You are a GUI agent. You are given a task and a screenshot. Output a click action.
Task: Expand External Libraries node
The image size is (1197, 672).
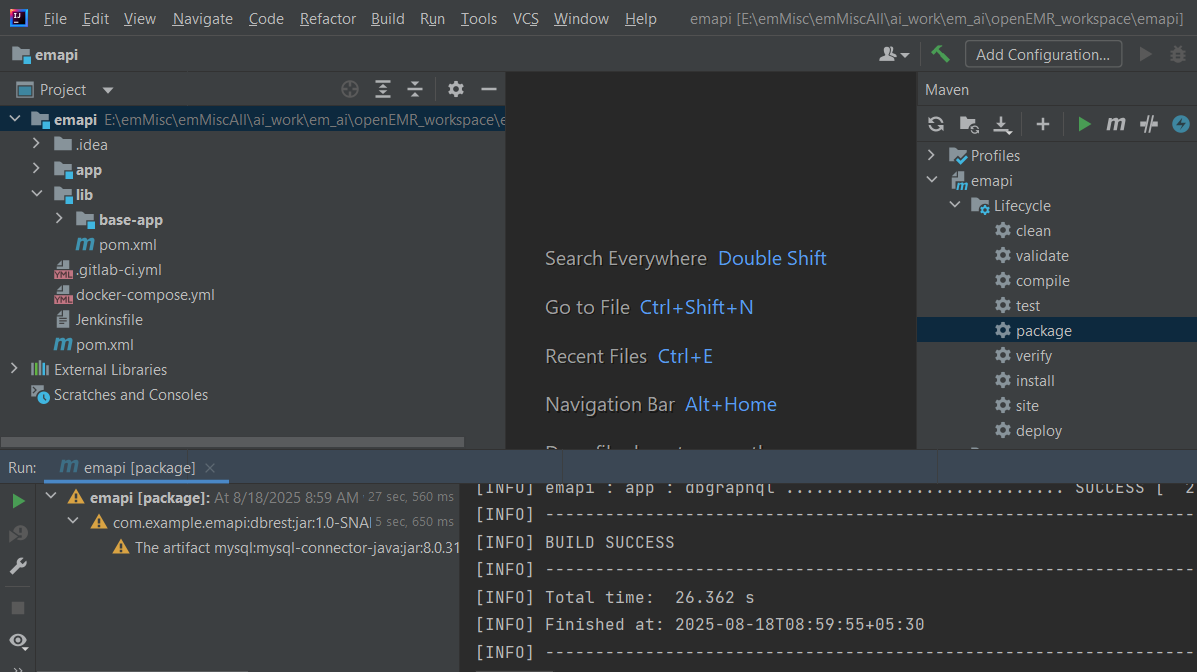coord(15,369)
